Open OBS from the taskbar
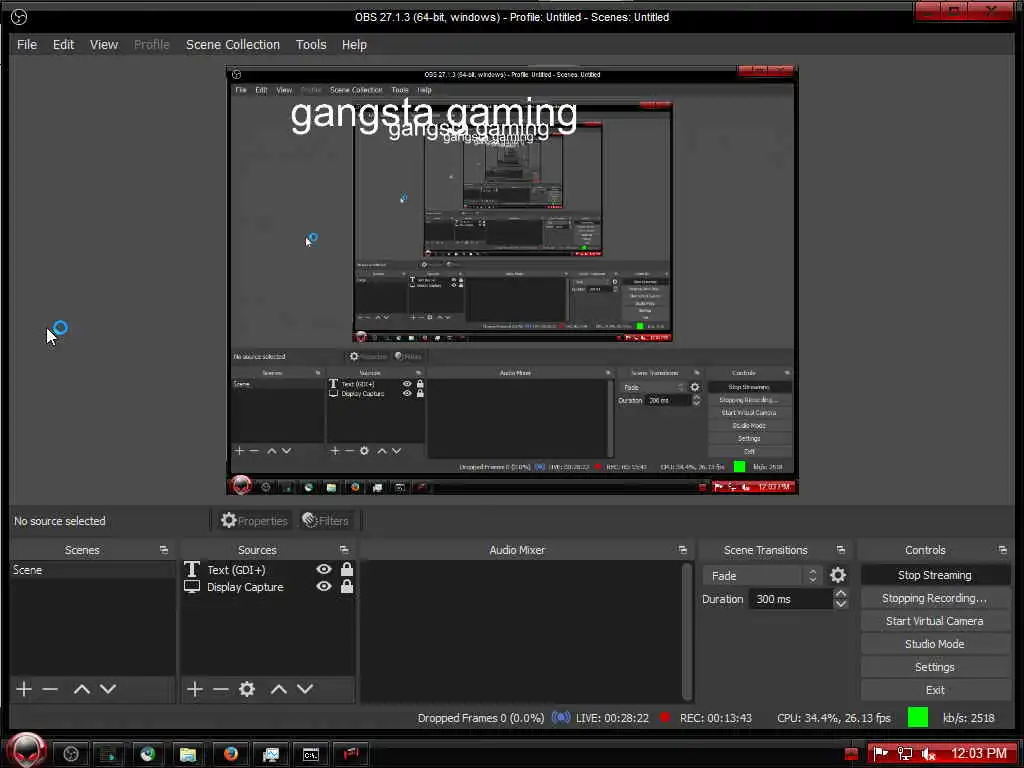The image size is (1024, 768). pyautogui.click(x=71, y=754)
